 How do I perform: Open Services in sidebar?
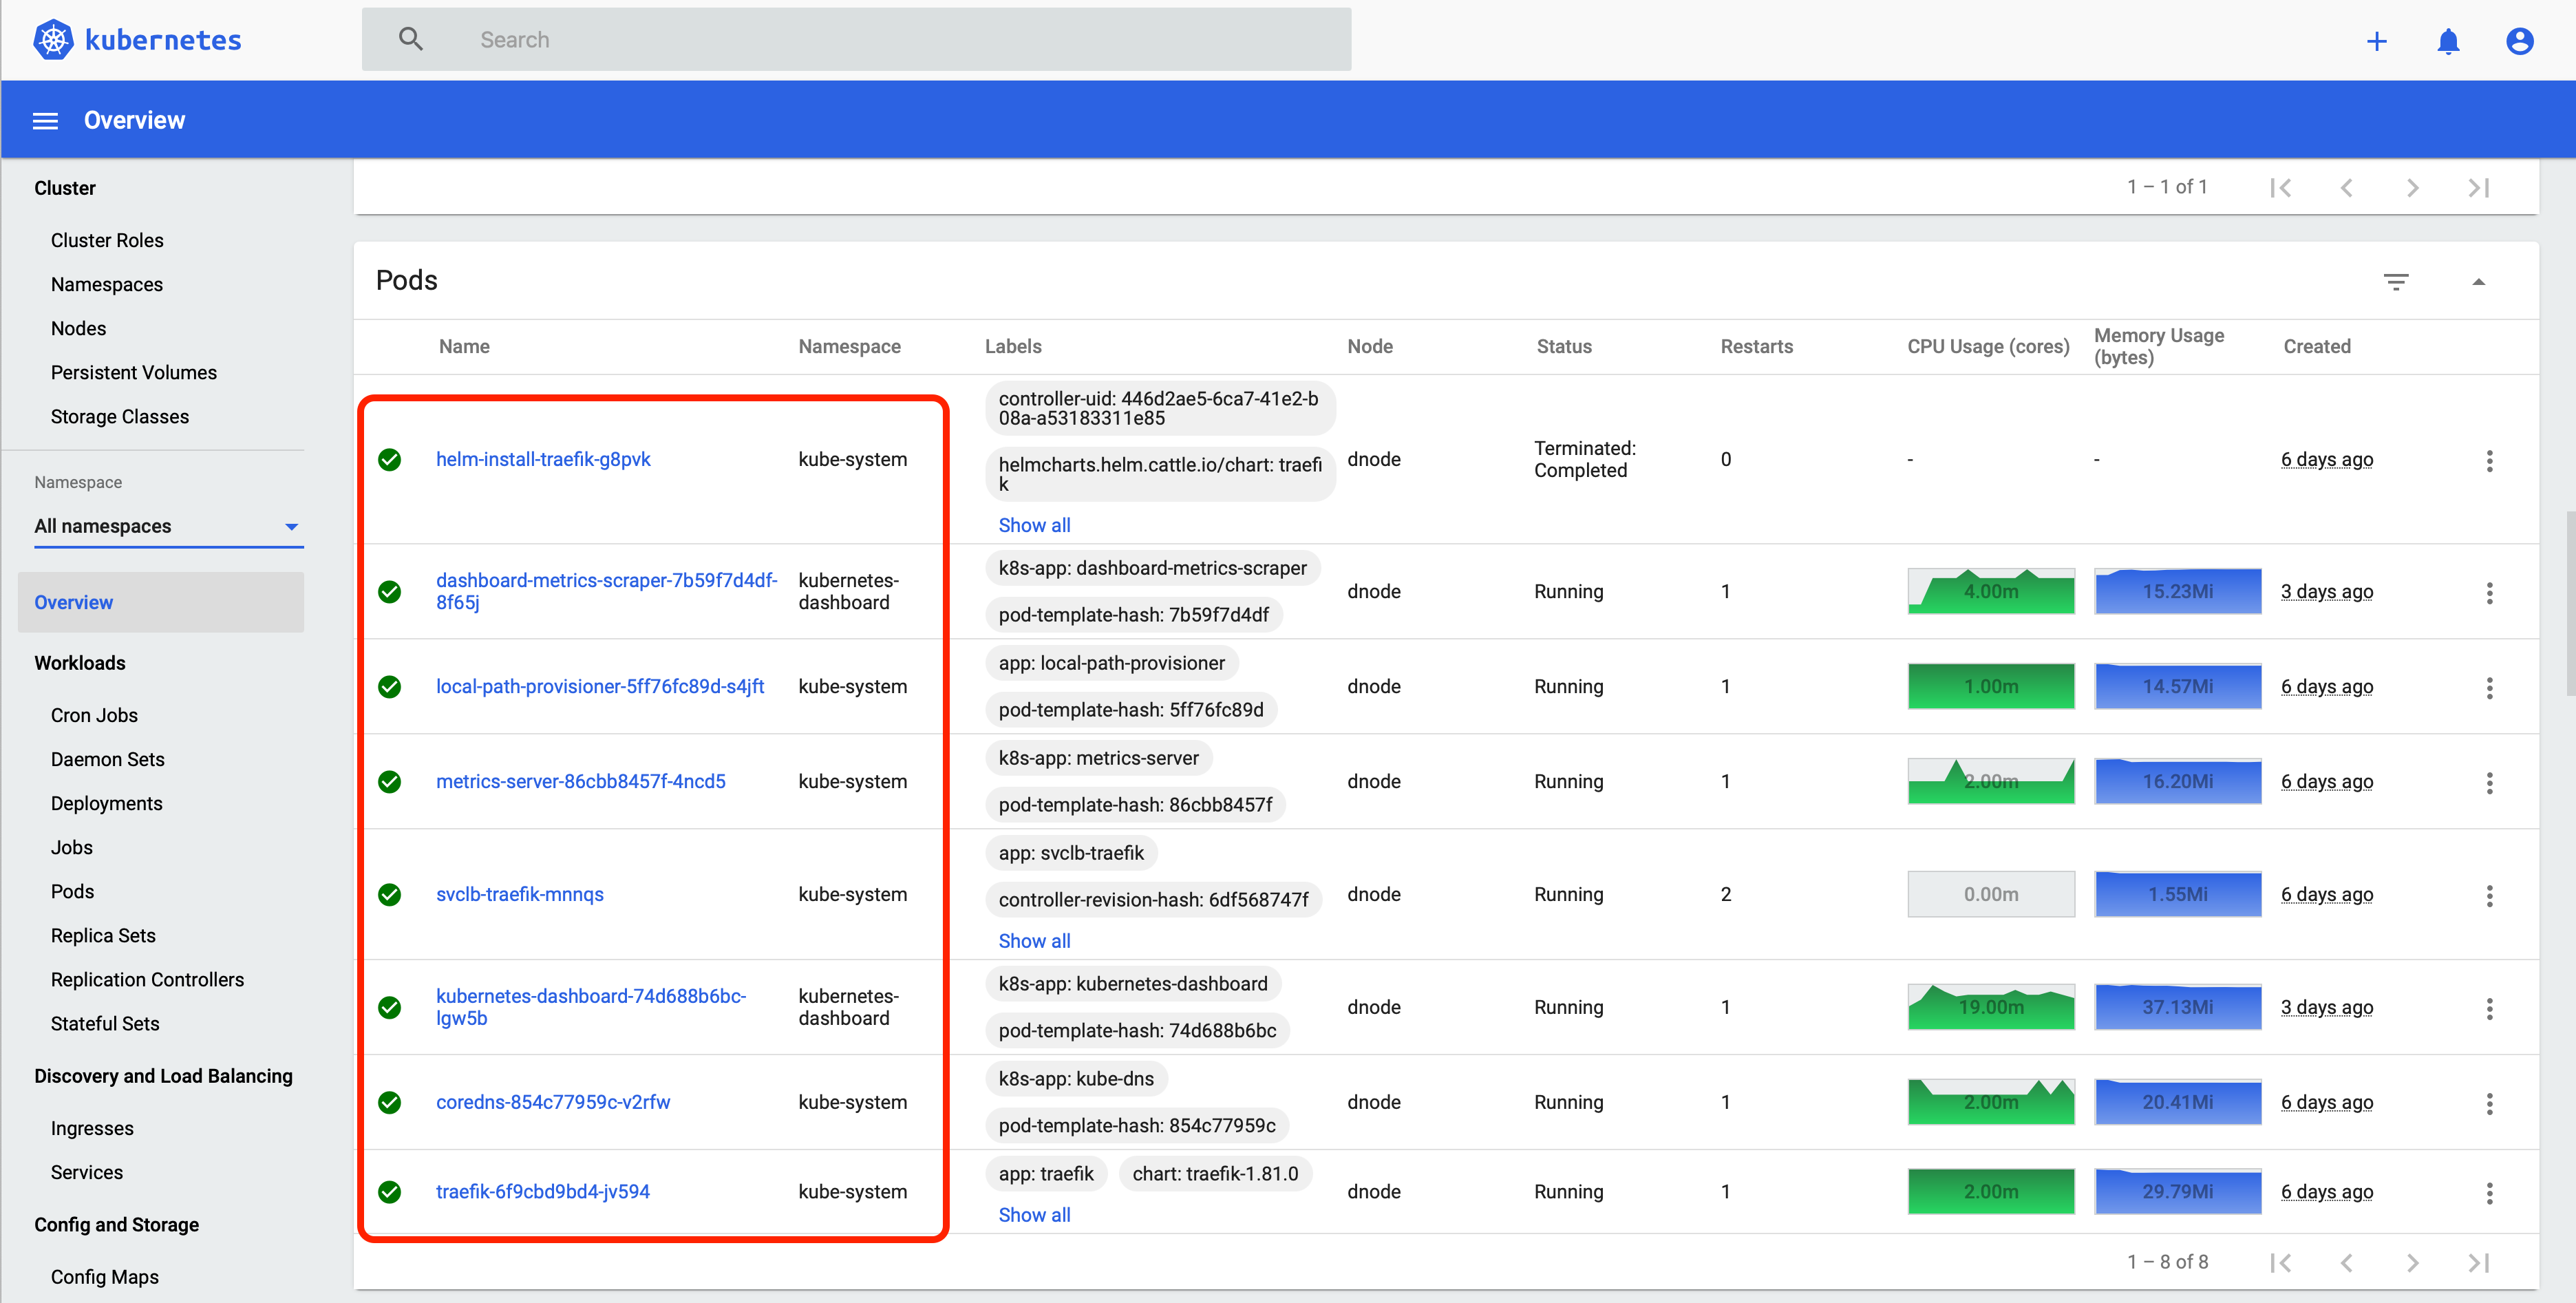click(87, 1172)
